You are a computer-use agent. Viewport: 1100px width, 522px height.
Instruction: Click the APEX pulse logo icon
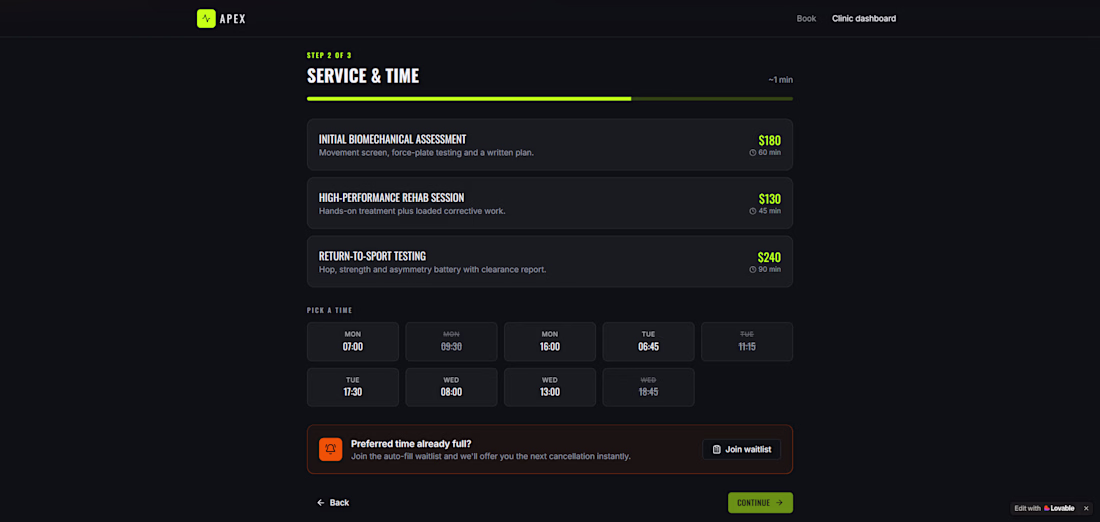click(x=206, y=18)
